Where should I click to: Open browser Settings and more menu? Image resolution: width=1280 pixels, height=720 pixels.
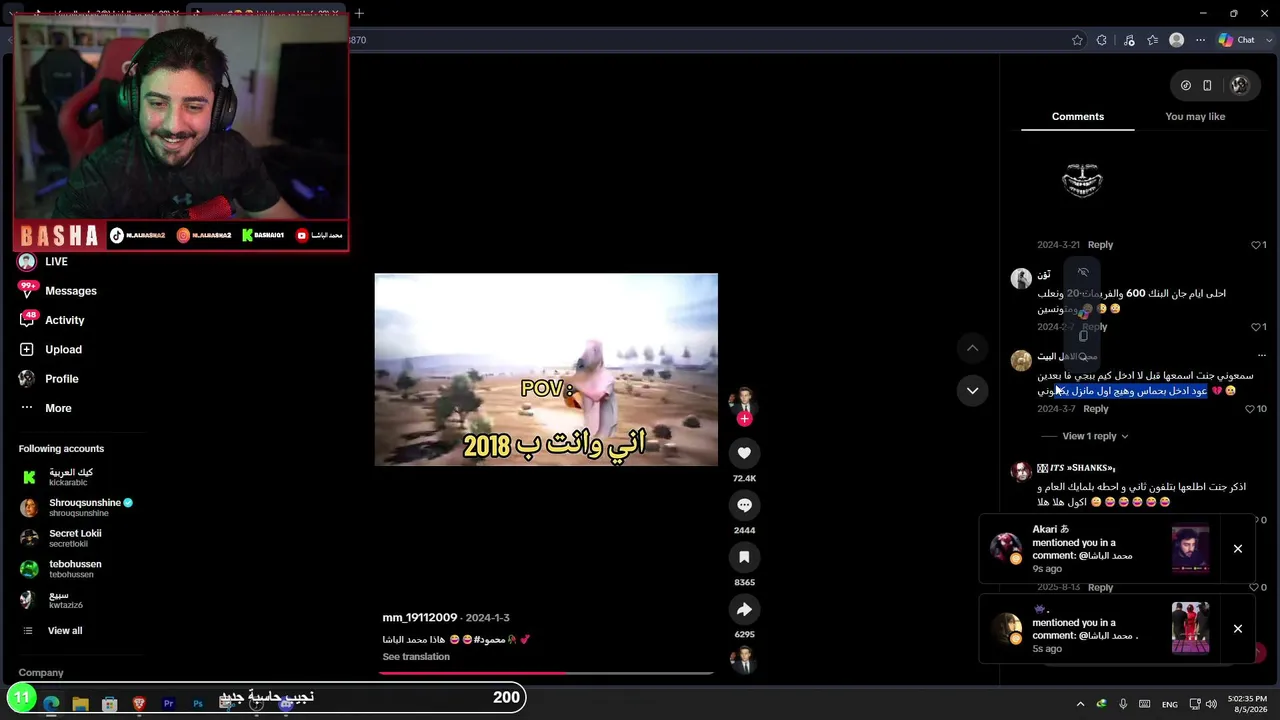pos(1201,40)
